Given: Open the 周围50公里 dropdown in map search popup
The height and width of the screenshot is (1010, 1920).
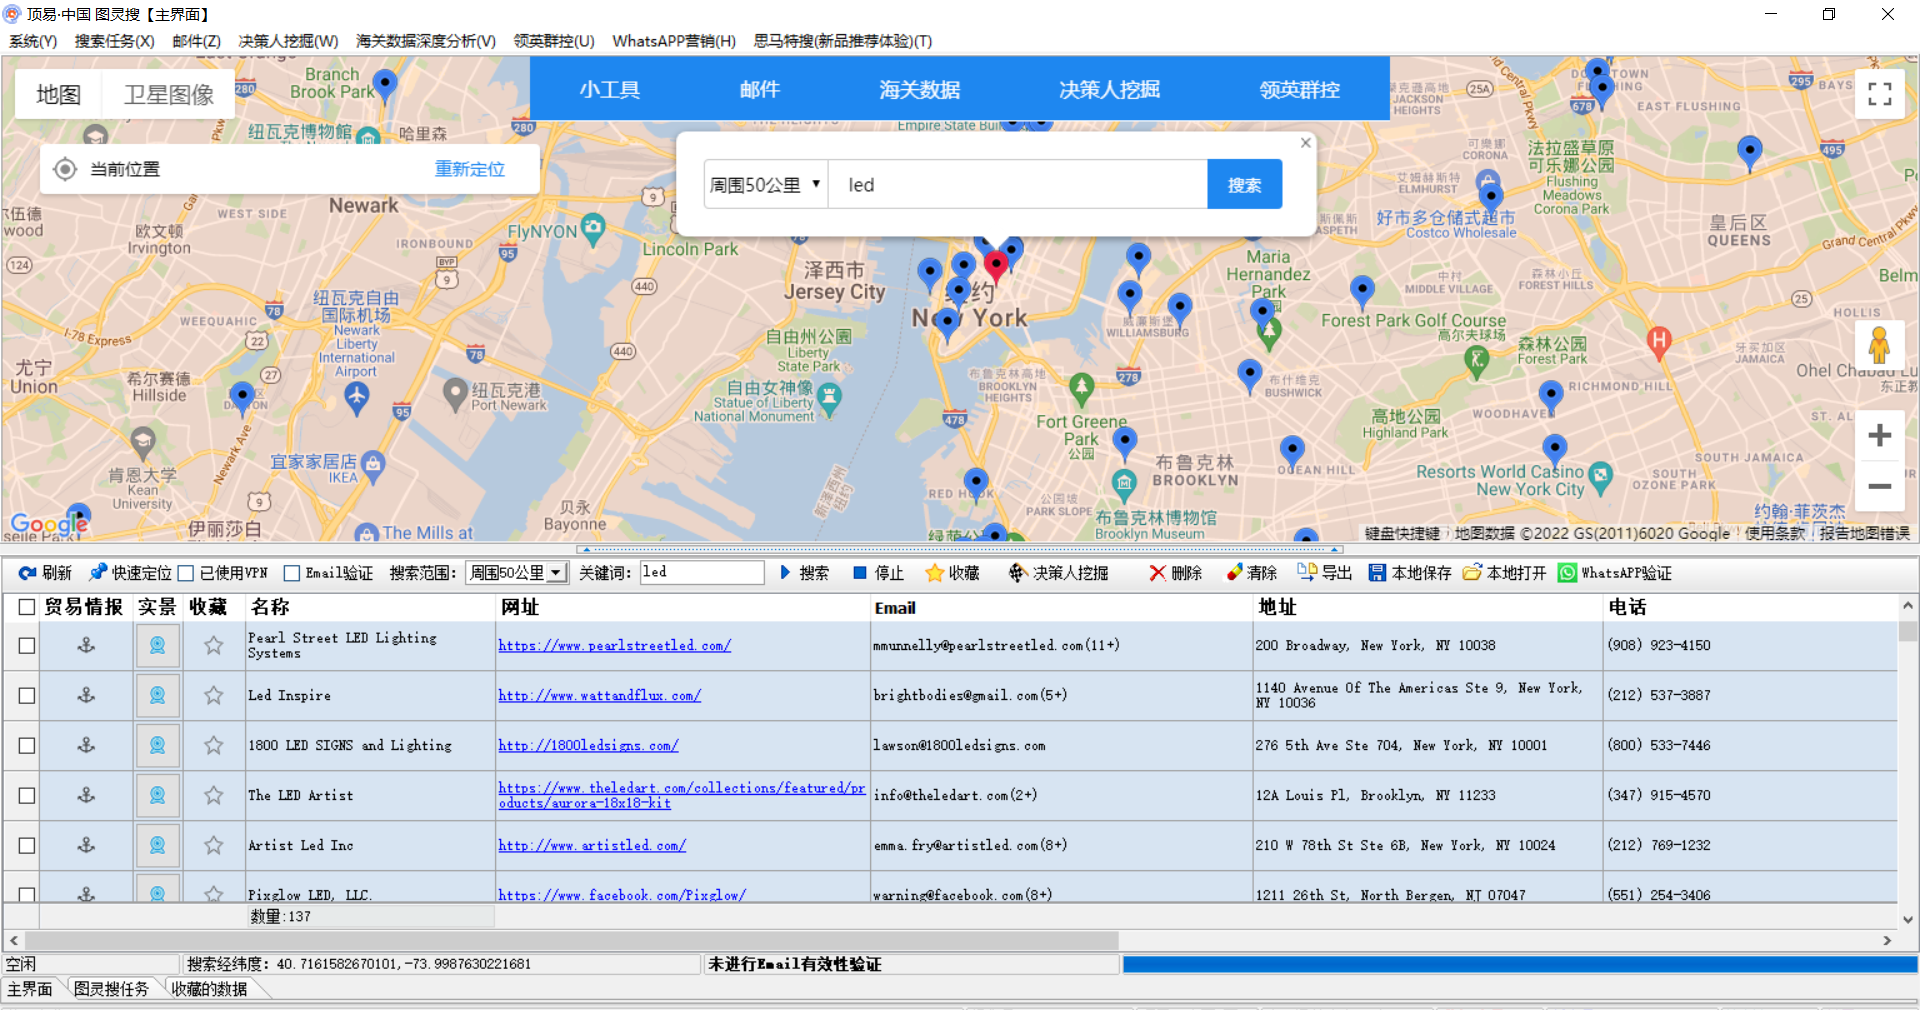Looking at the screenshot, I should pos(765,185).
